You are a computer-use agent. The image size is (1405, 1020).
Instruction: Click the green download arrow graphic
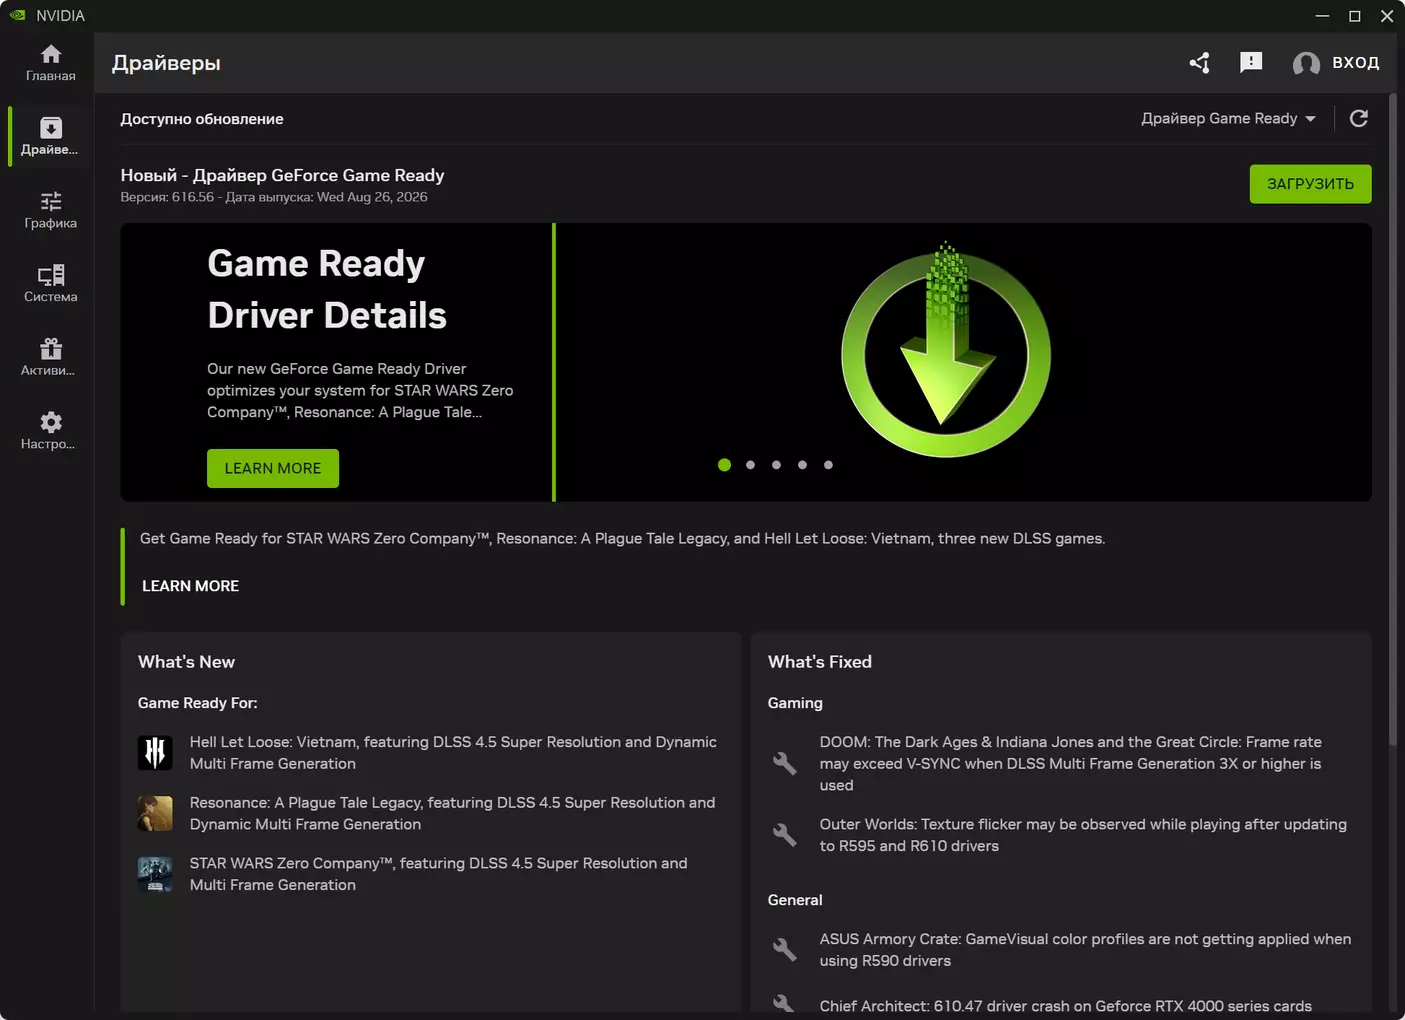(x=946, y=349)
